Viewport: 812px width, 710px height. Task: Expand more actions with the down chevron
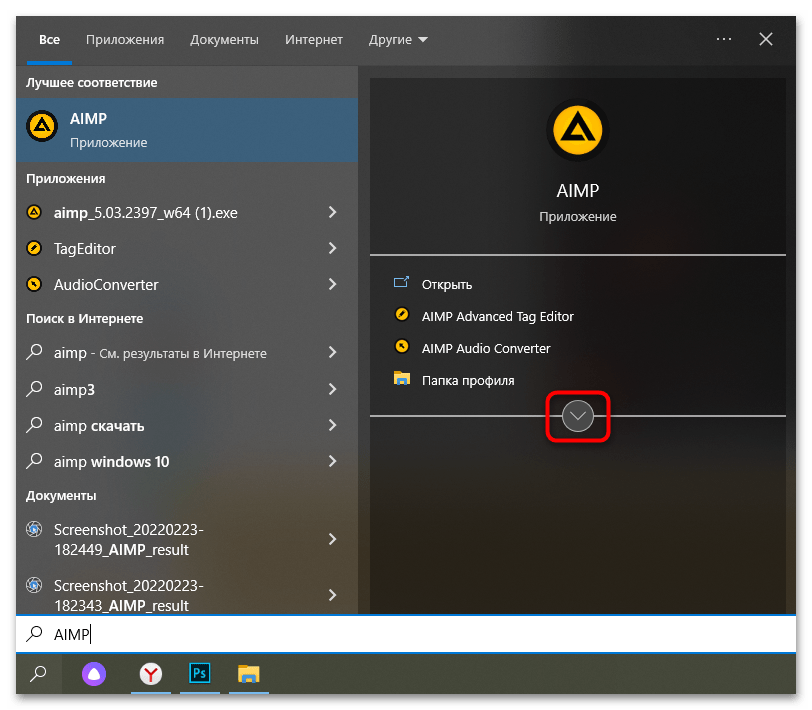point(578,416)
